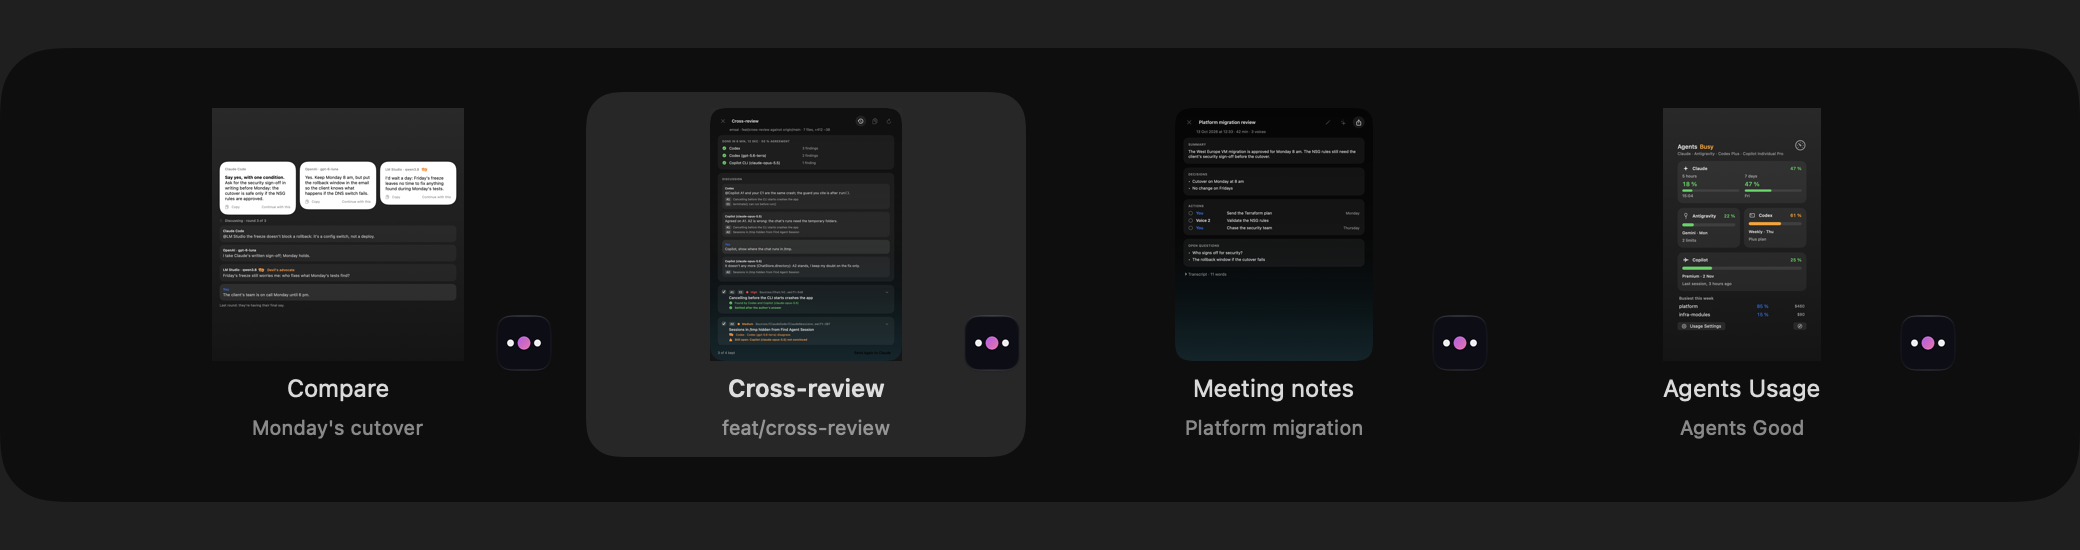The width and height of the screenshot is (2080, 550).
Task: Click the Copilot usage bar in Agents Usage
Action: [1741, 268]
